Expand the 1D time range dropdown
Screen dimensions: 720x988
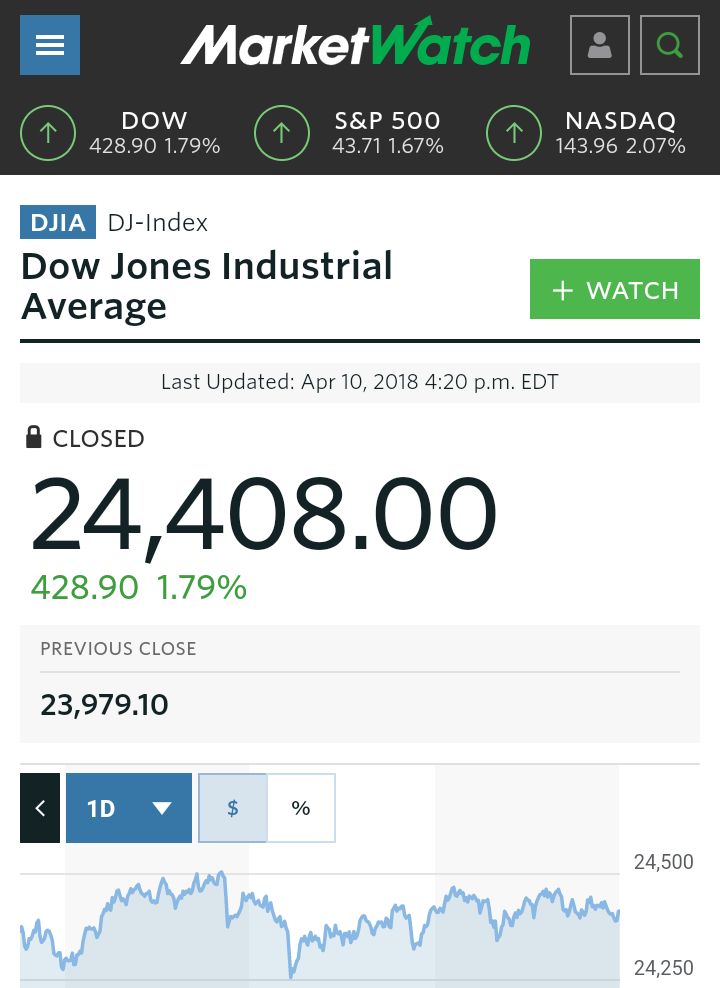click(x=129, y=808)
